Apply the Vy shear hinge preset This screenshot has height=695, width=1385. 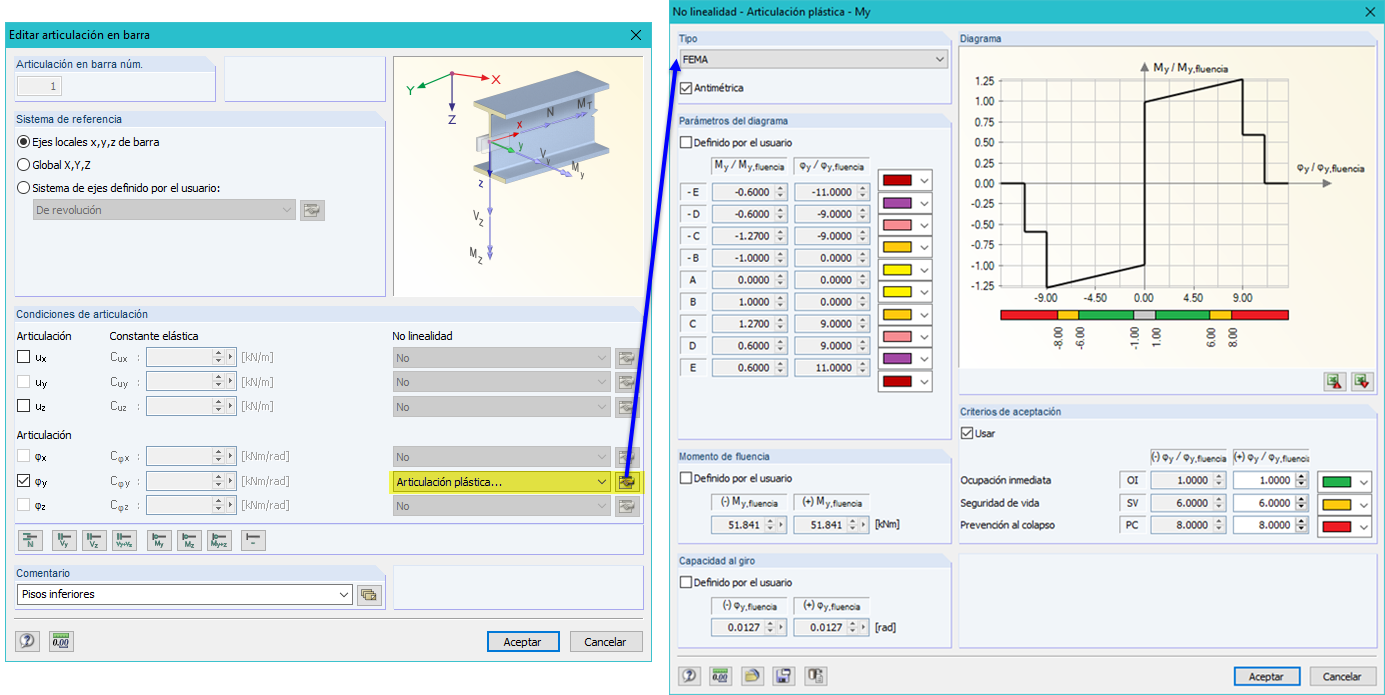[x=64, y=541]
